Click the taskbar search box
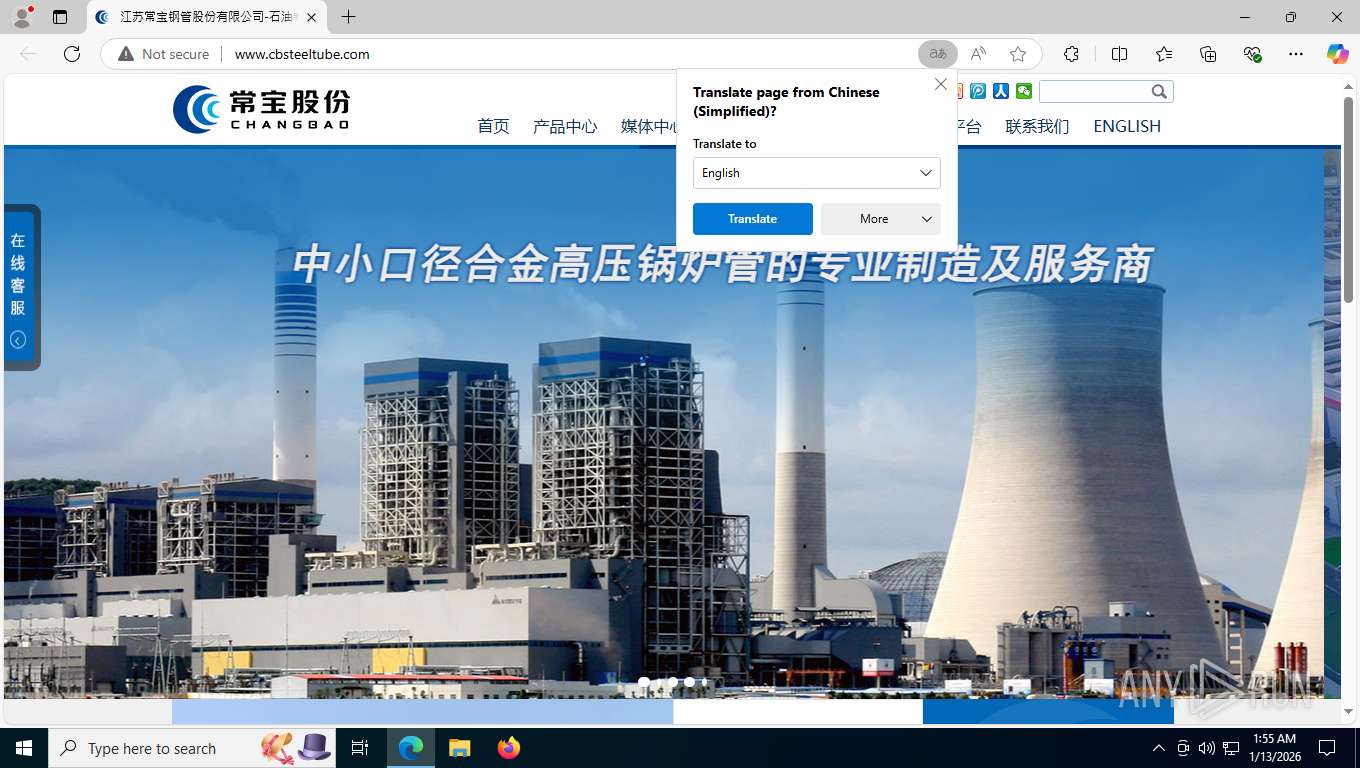 pos(190,748)
